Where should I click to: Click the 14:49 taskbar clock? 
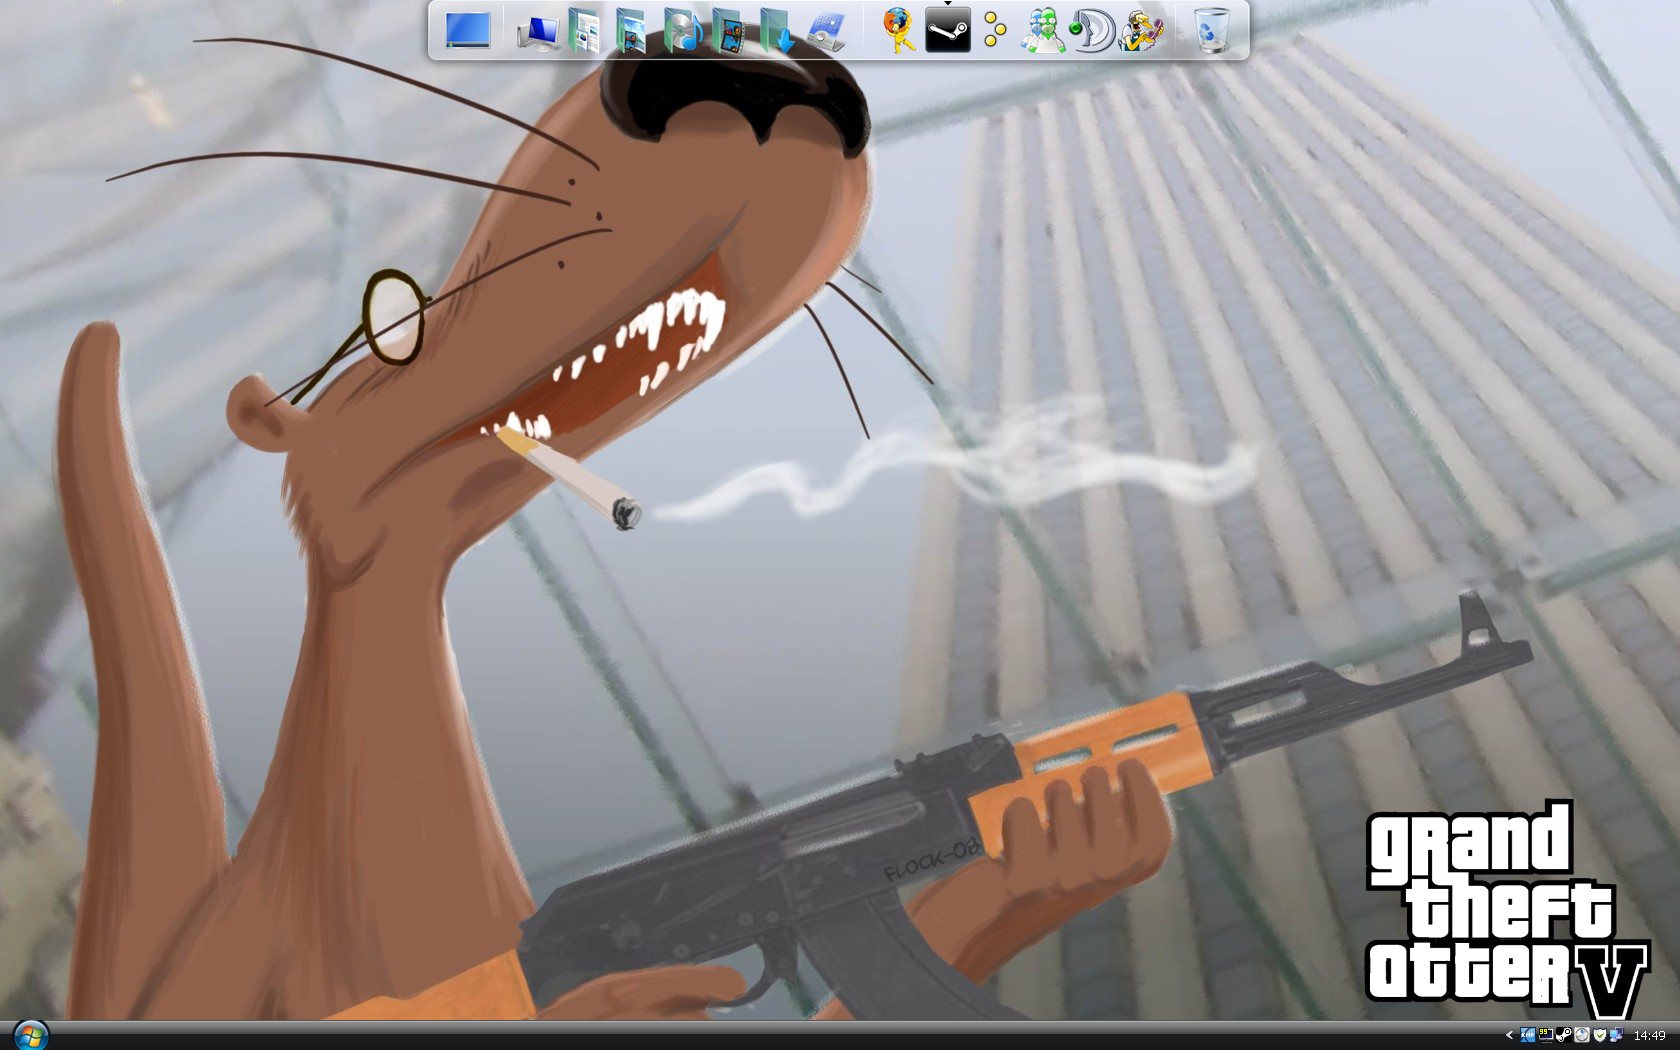tap(1649, 1036)
